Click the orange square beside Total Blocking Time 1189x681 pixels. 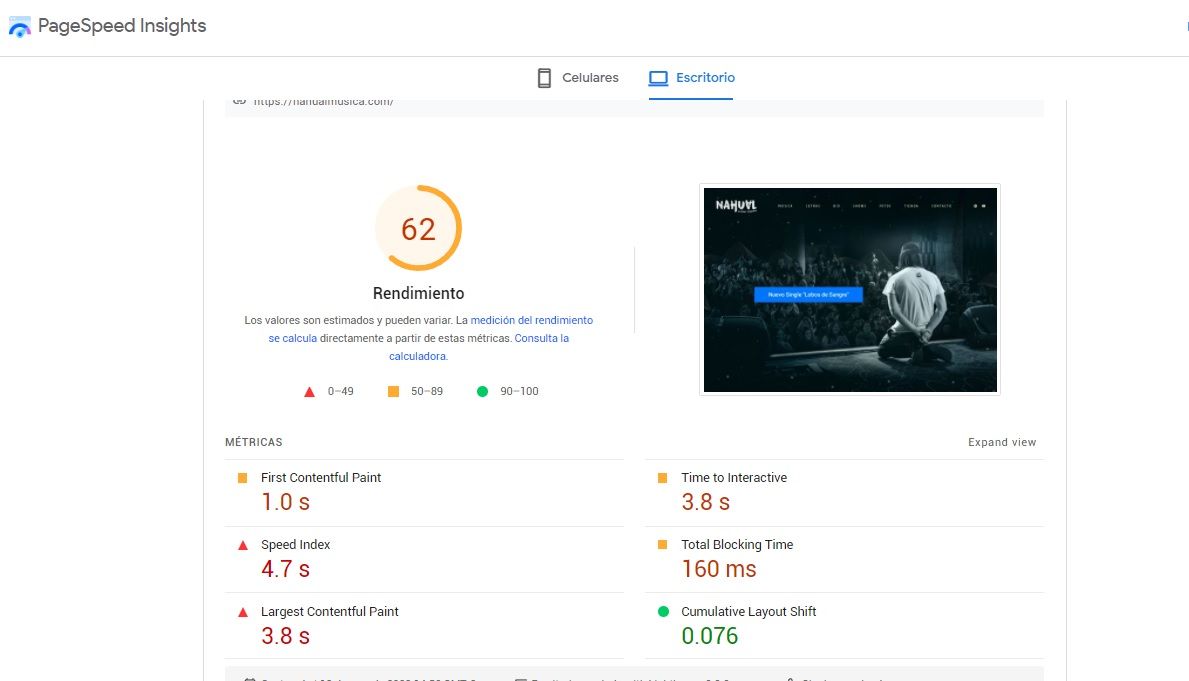point(663,544)
